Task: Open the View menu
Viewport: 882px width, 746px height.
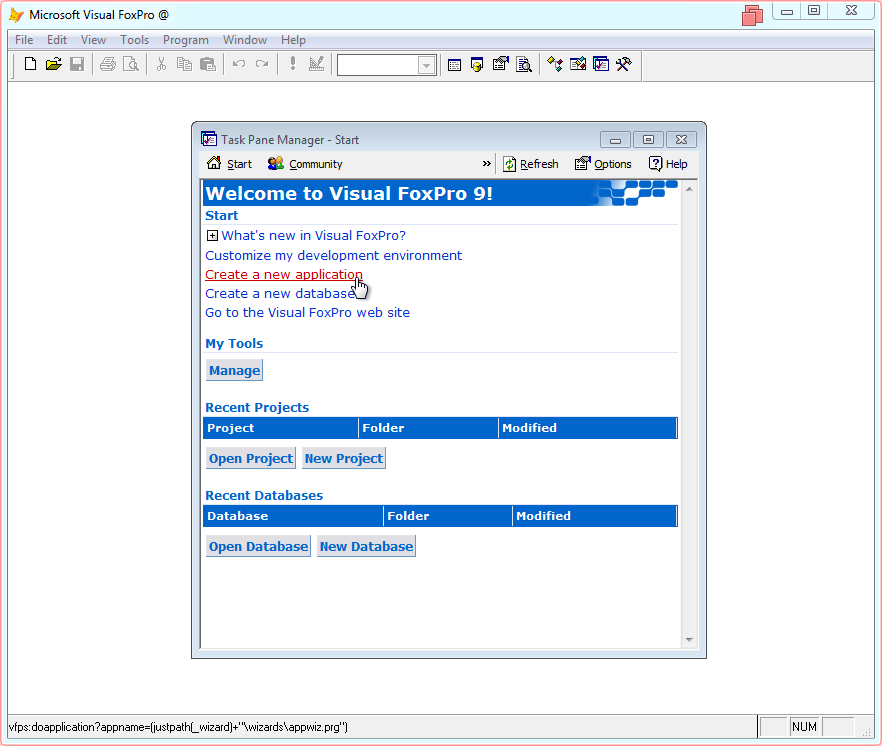Action: (x=93, y=40)
